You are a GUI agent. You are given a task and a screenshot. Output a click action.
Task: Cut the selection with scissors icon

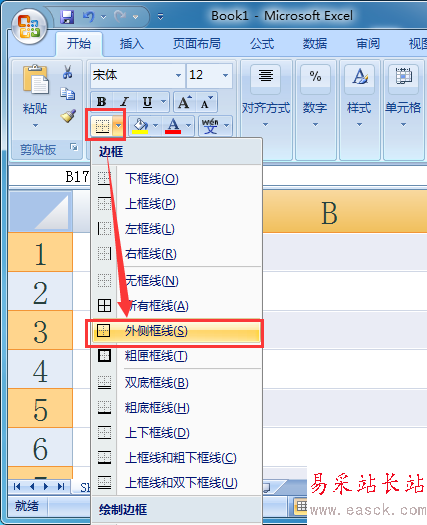67,72
